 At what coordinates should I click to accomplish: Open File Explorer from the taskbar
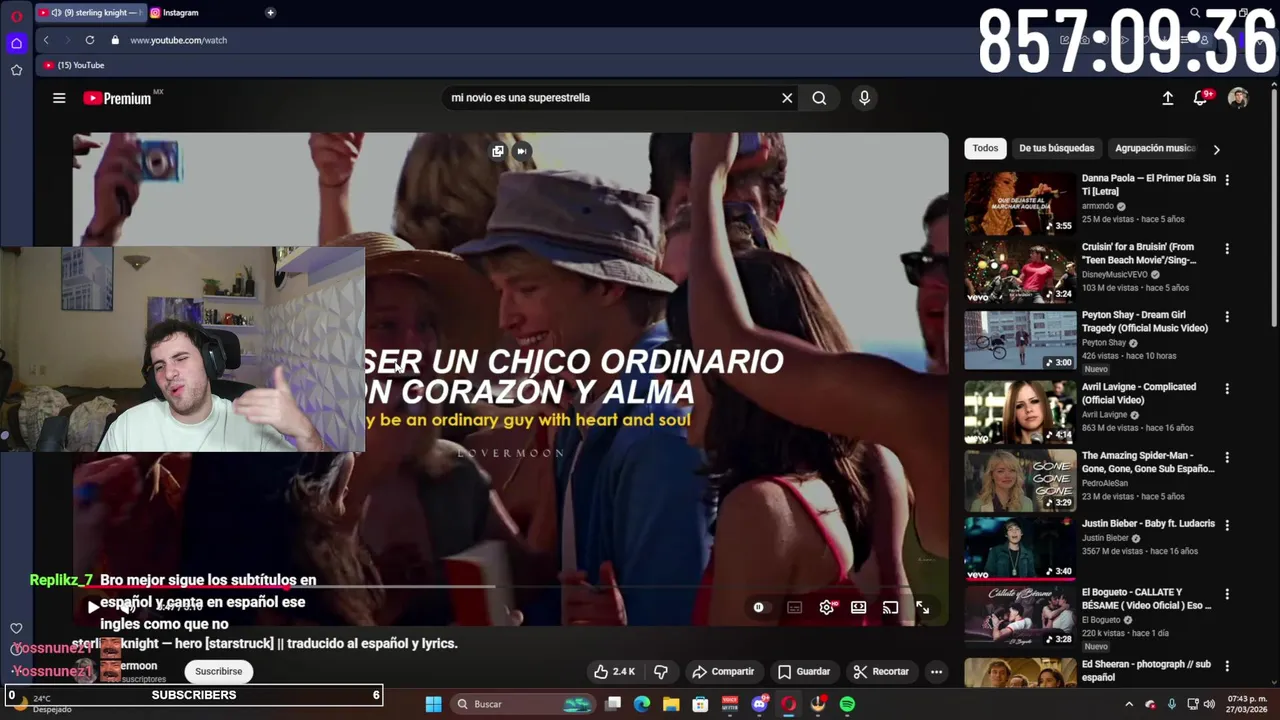(x=671, y=704)
